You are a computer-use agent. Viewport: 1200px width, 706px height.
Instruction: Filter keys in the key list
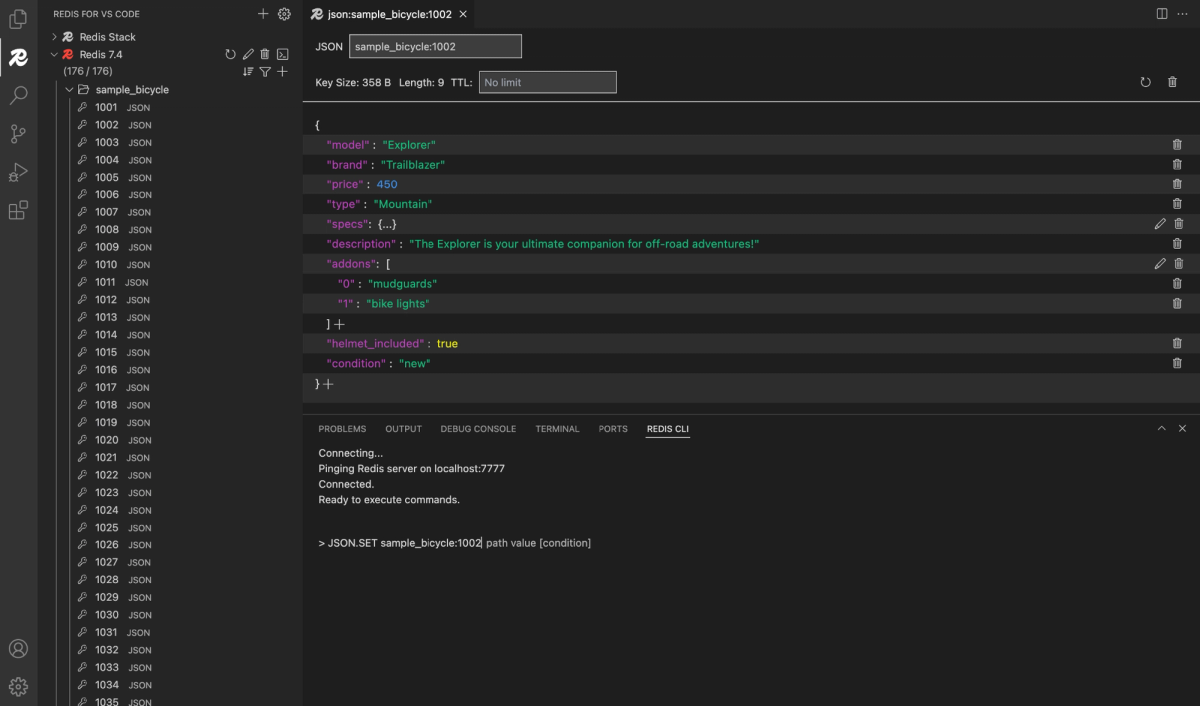(263, 71)
